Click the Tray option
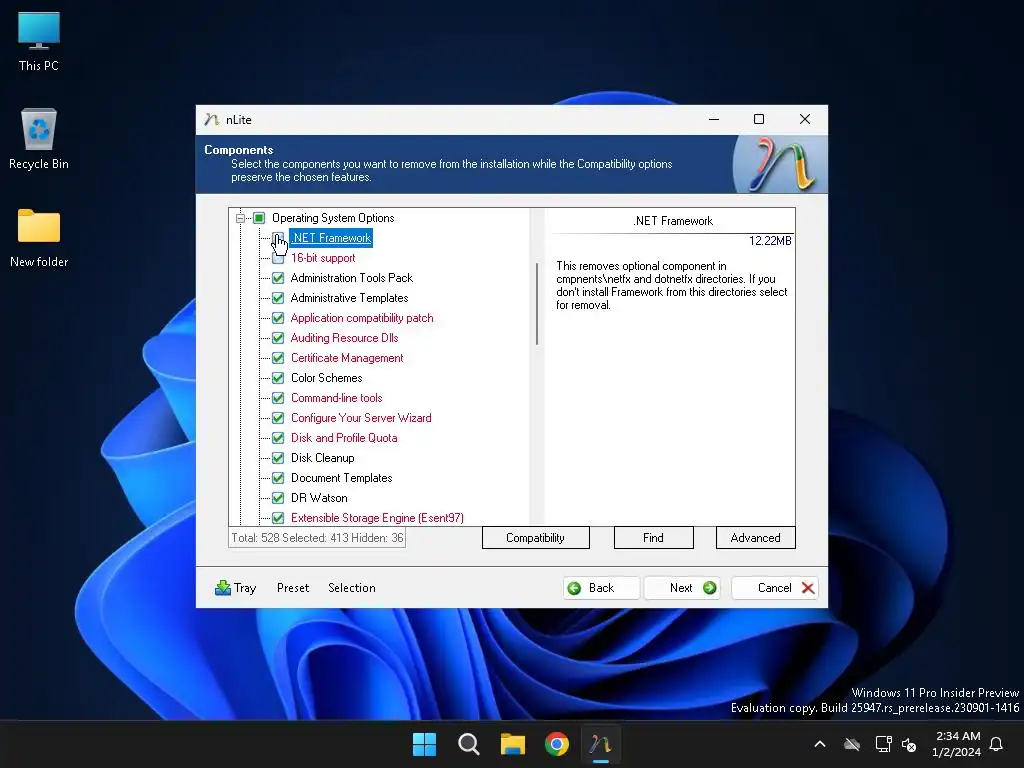 [x=236, y=588]
